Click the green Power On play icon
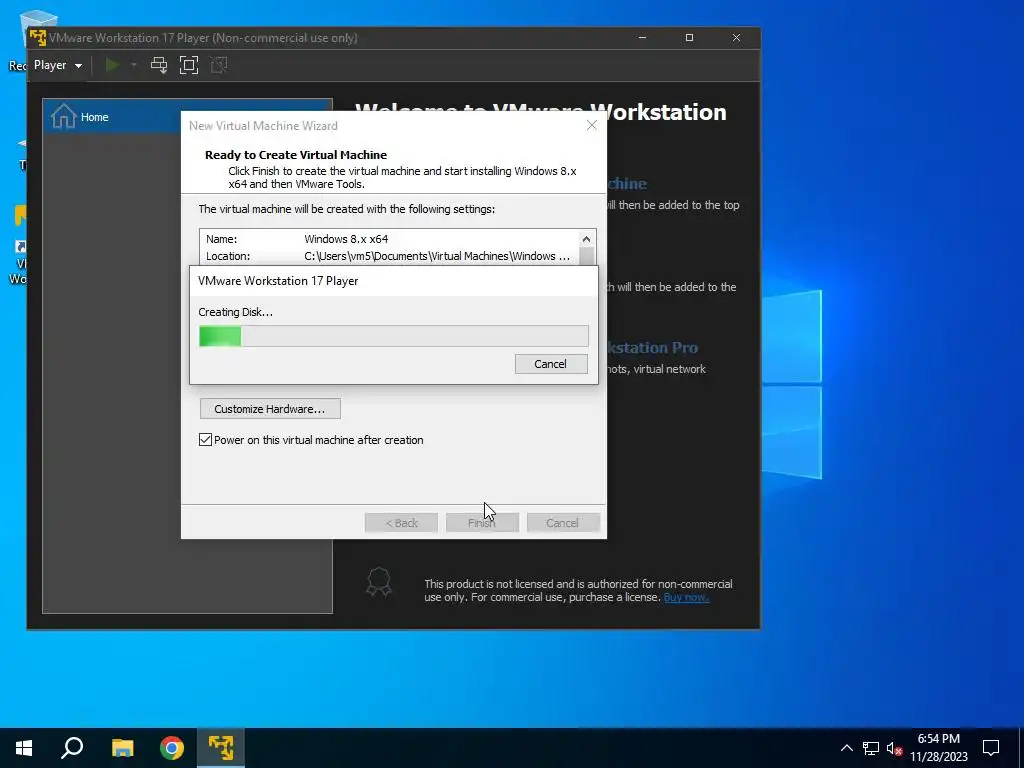Image resolution: width=1024 pixels, height=768 pixels. click(112, 65)
